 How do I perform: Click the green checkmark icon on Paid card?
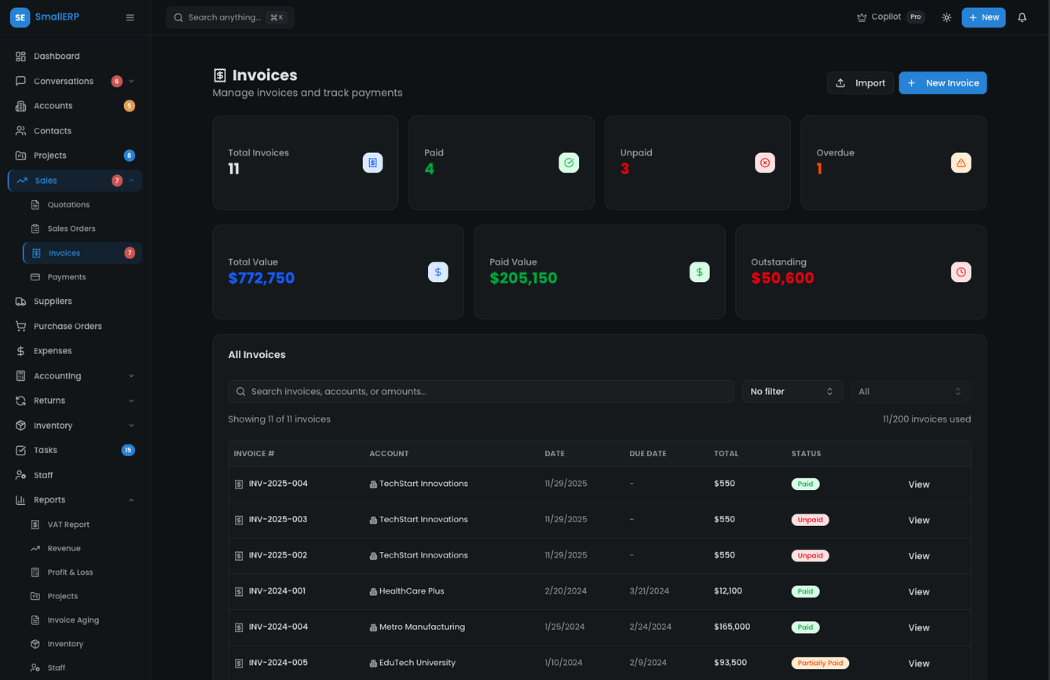tap(568, 162)
